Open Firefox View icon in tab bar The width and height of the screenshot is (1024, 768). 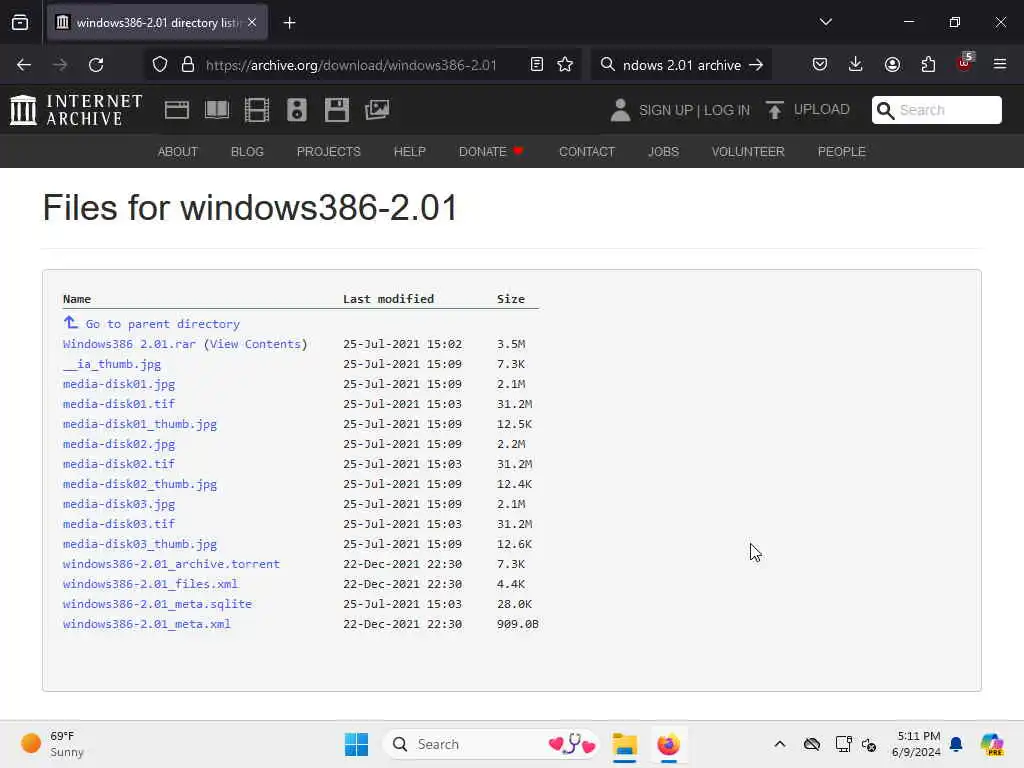click(x=20, y=23)
